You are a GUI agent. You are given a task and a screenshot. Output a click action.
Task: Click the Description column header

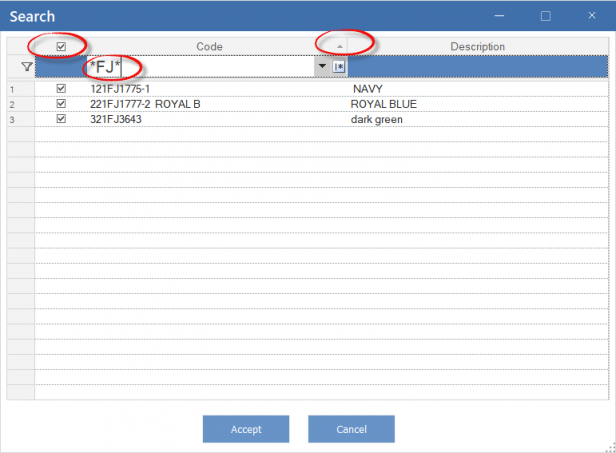pos(477,46)
